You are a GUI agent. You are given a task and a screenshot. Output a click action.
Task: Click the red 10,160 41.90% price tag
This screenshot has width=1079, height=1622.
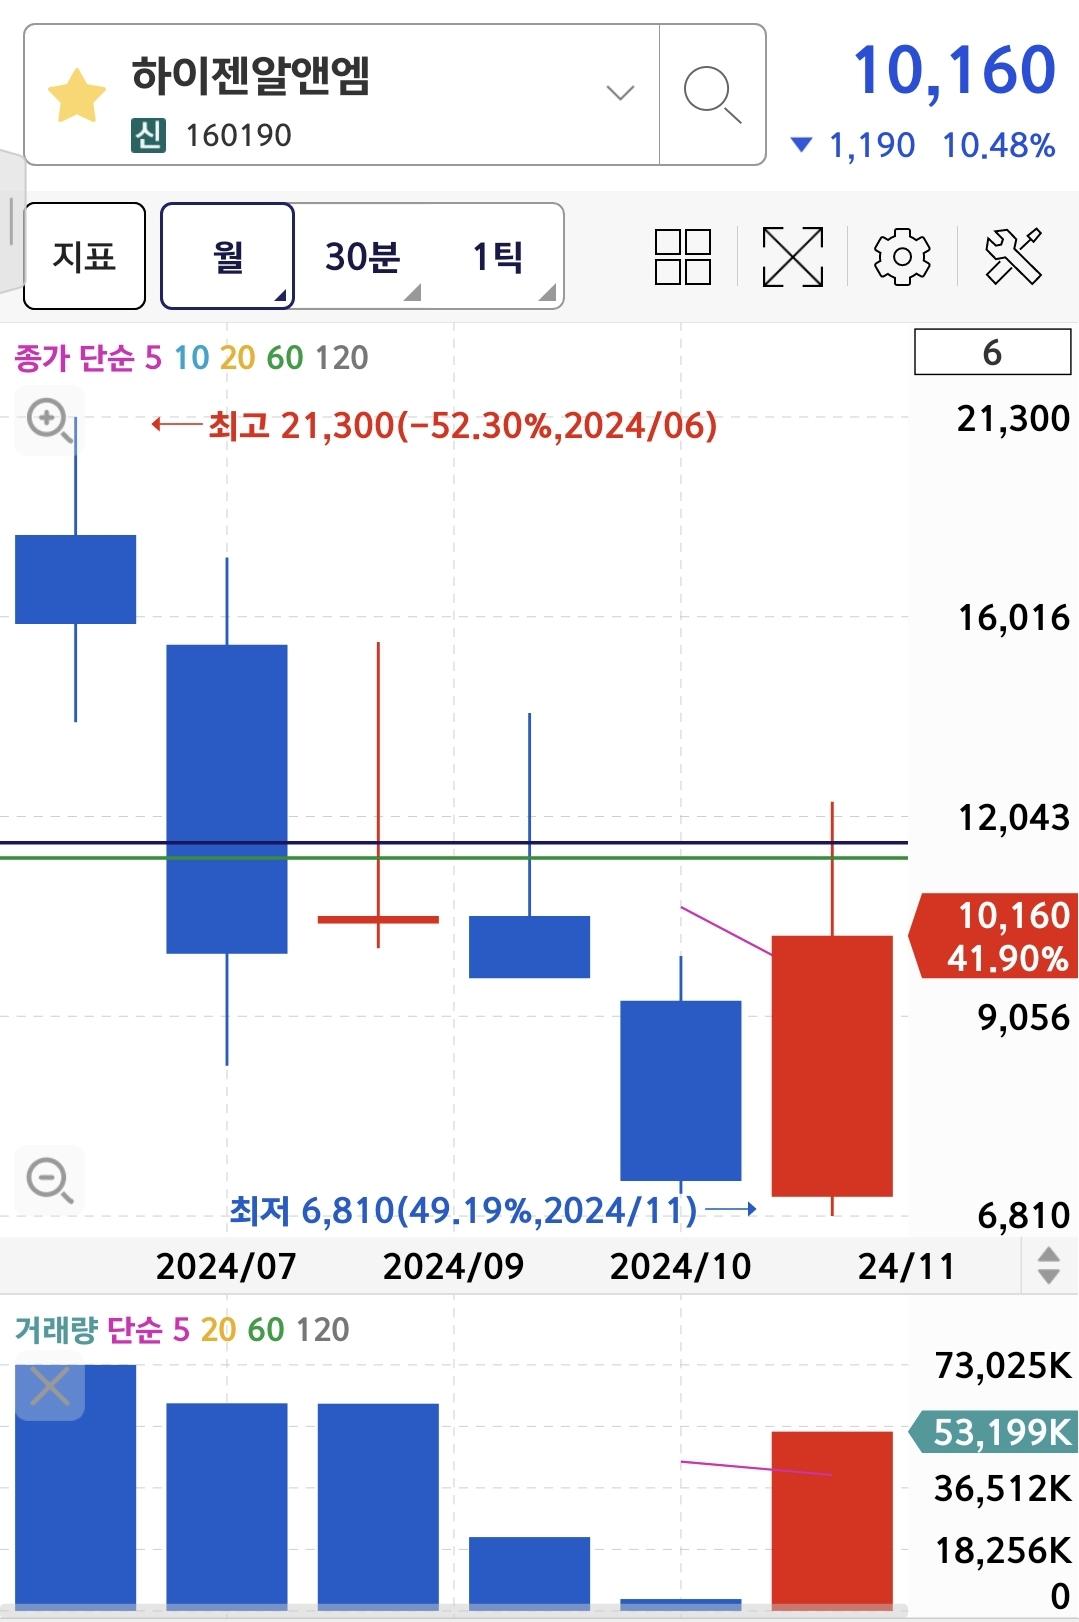[993, 936]
